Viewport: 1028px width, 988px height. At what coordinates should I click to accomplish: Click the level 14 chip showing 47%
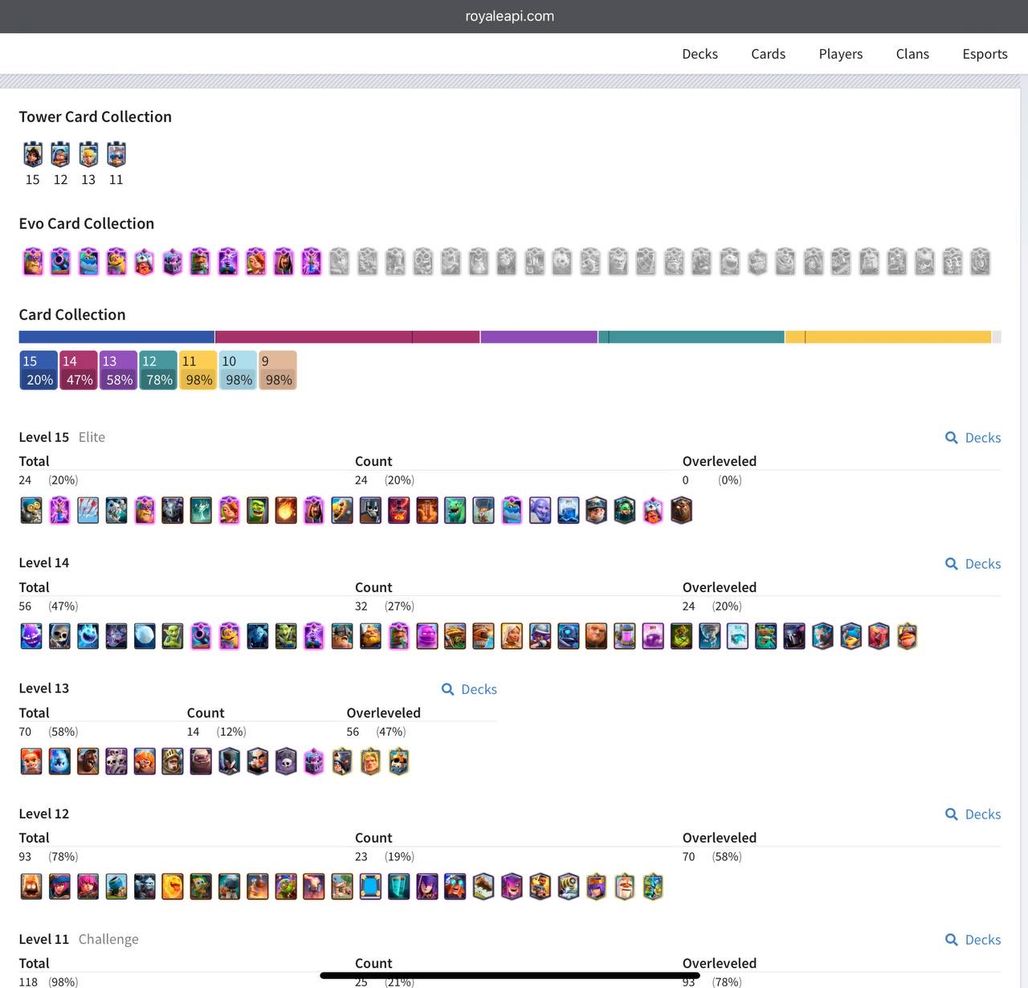click(79, 370)
